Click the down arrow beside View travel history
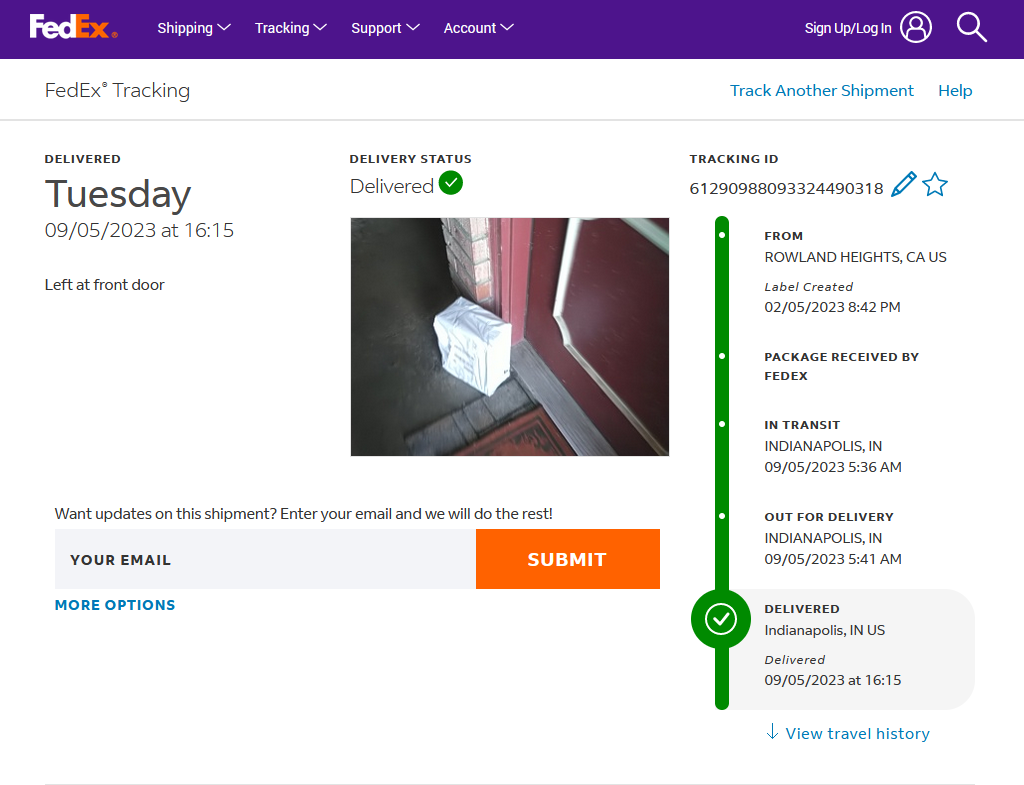Image resolution: width=1024 pixels, height=785 pixels. tap(772, 731)
